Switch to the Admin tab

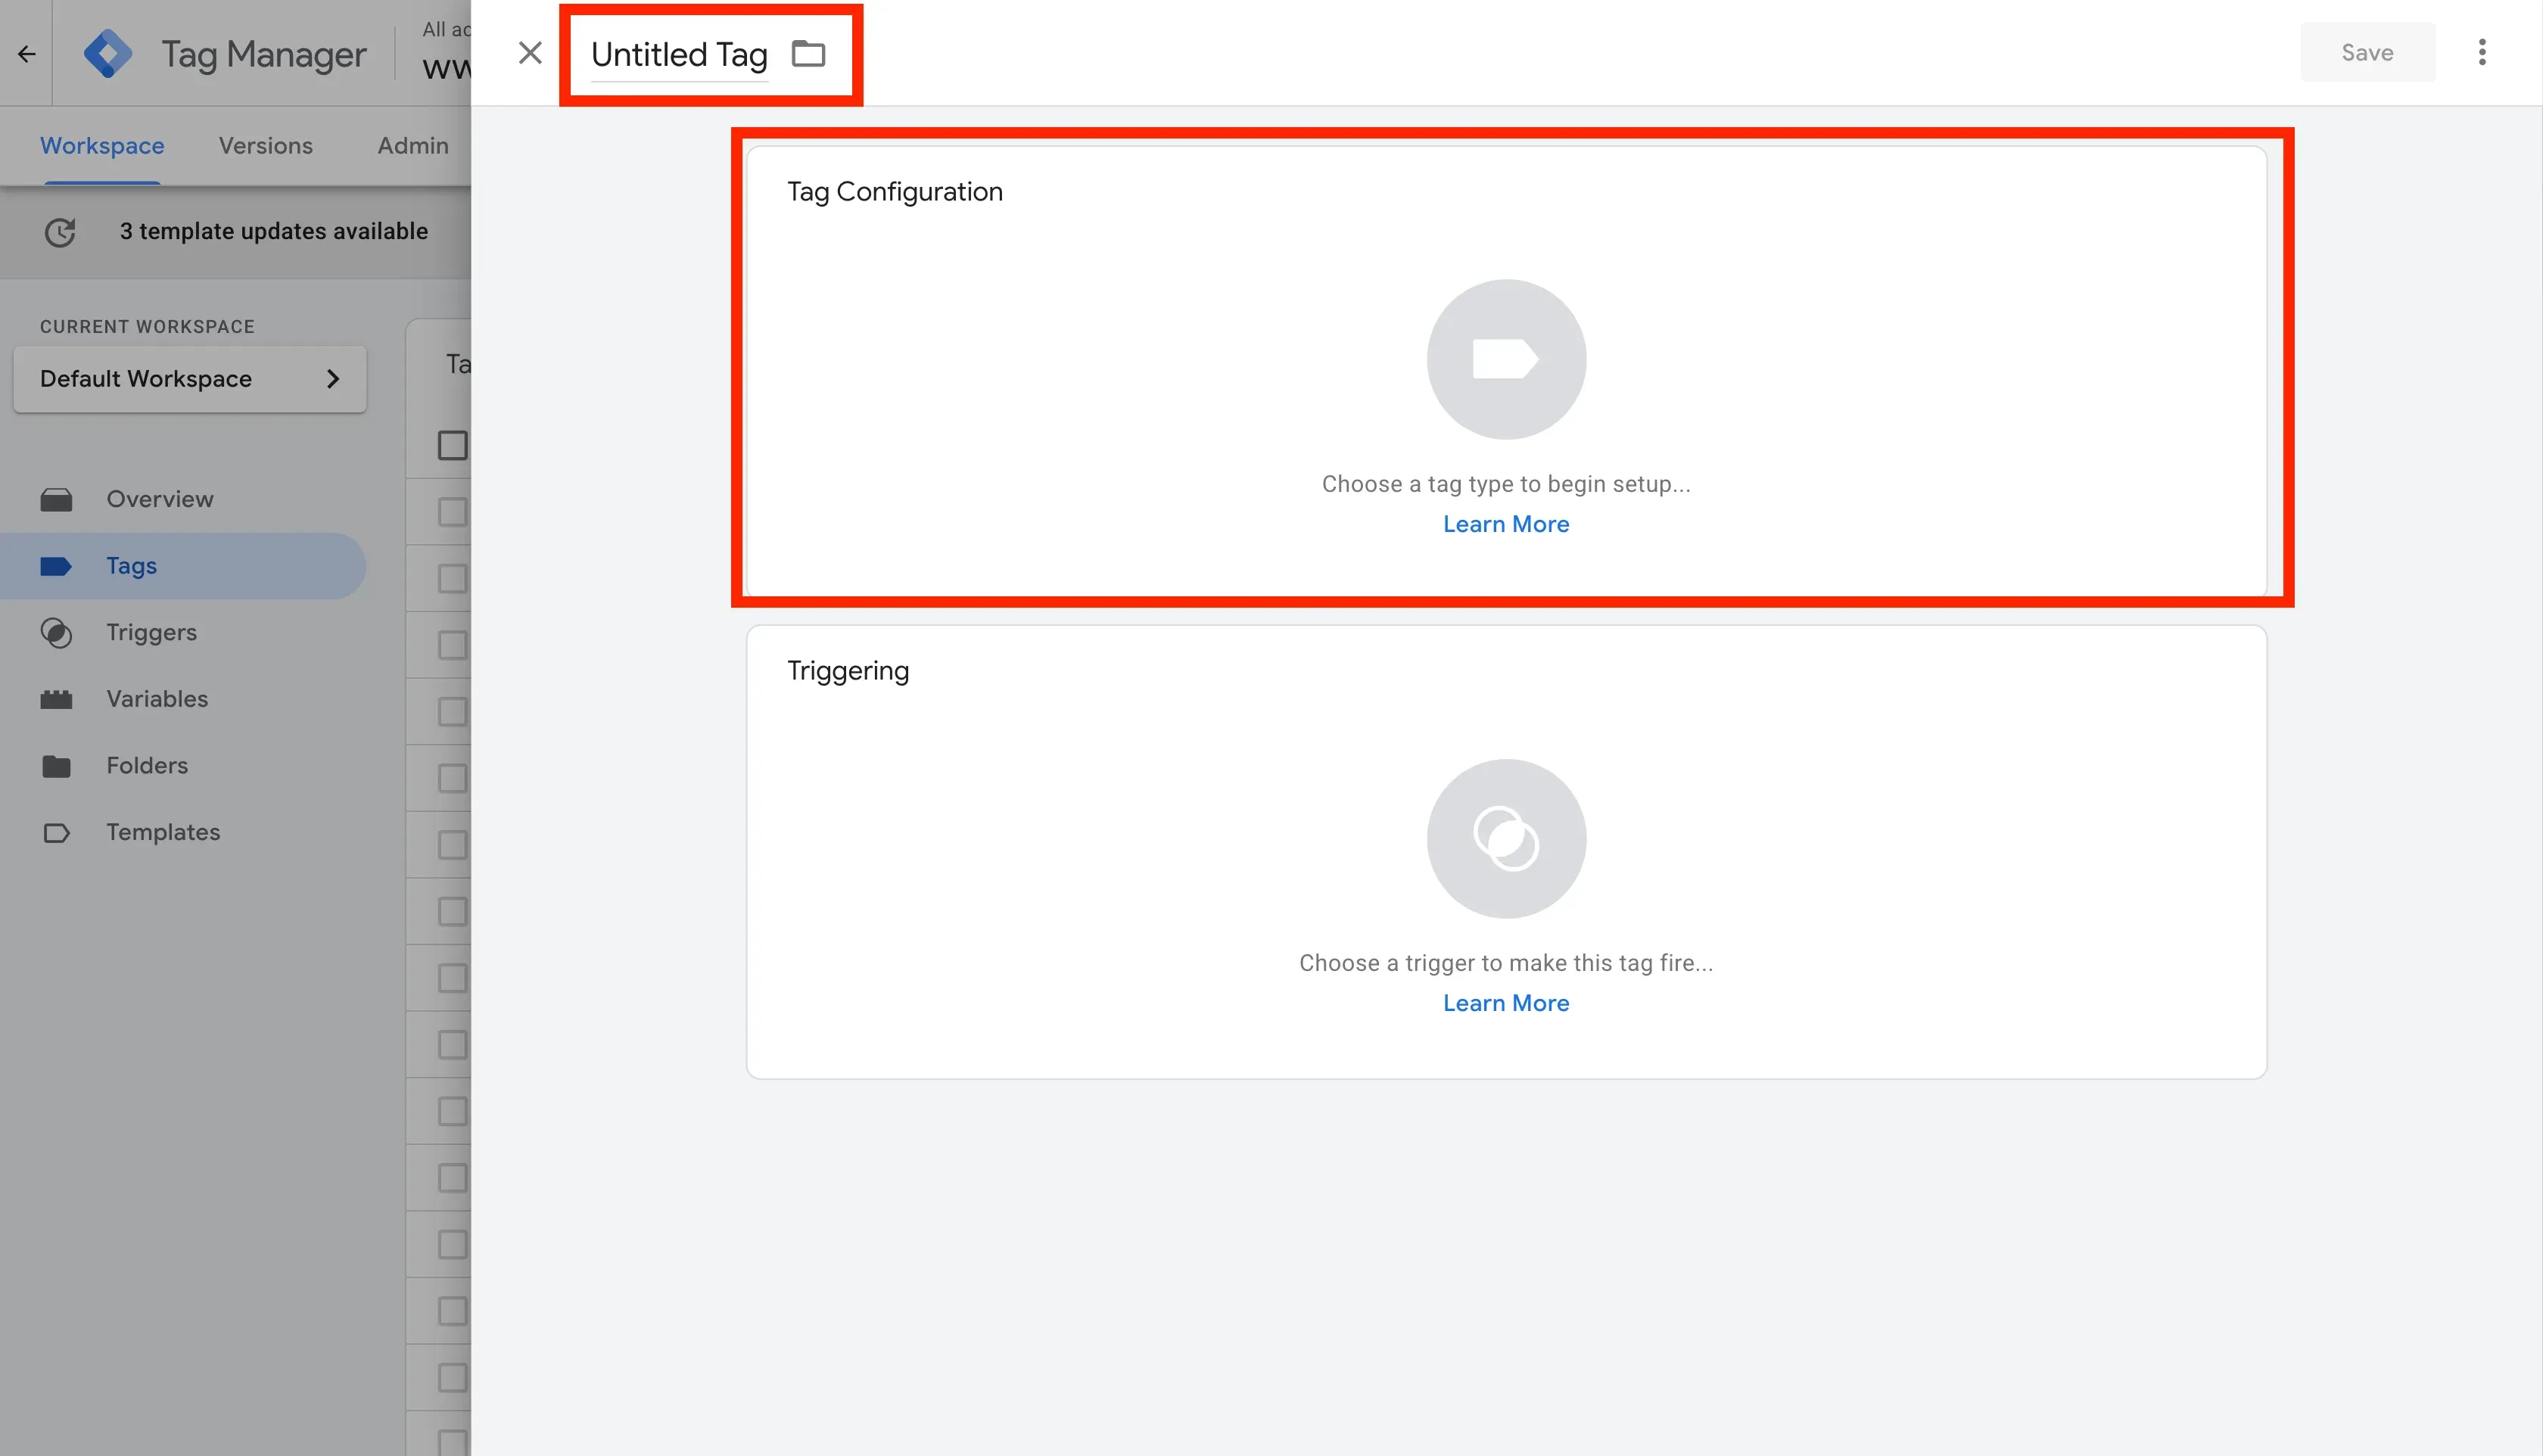413,146
